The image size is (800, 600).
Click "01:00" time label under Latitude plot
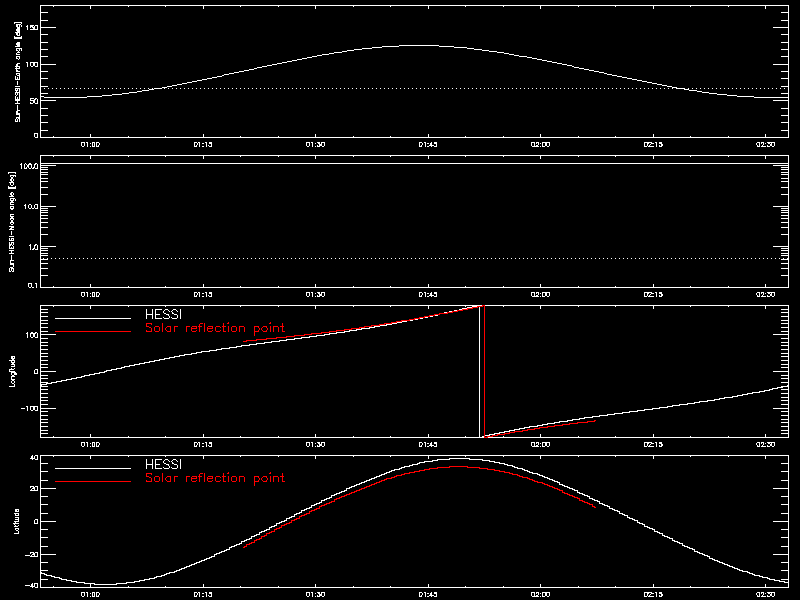[90, 594]
